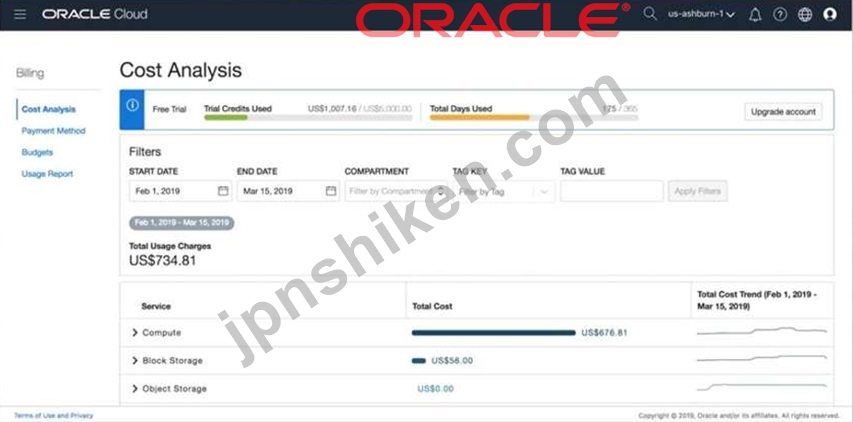Open the Budgets section

pyautogui.click(x=38, y=152)
